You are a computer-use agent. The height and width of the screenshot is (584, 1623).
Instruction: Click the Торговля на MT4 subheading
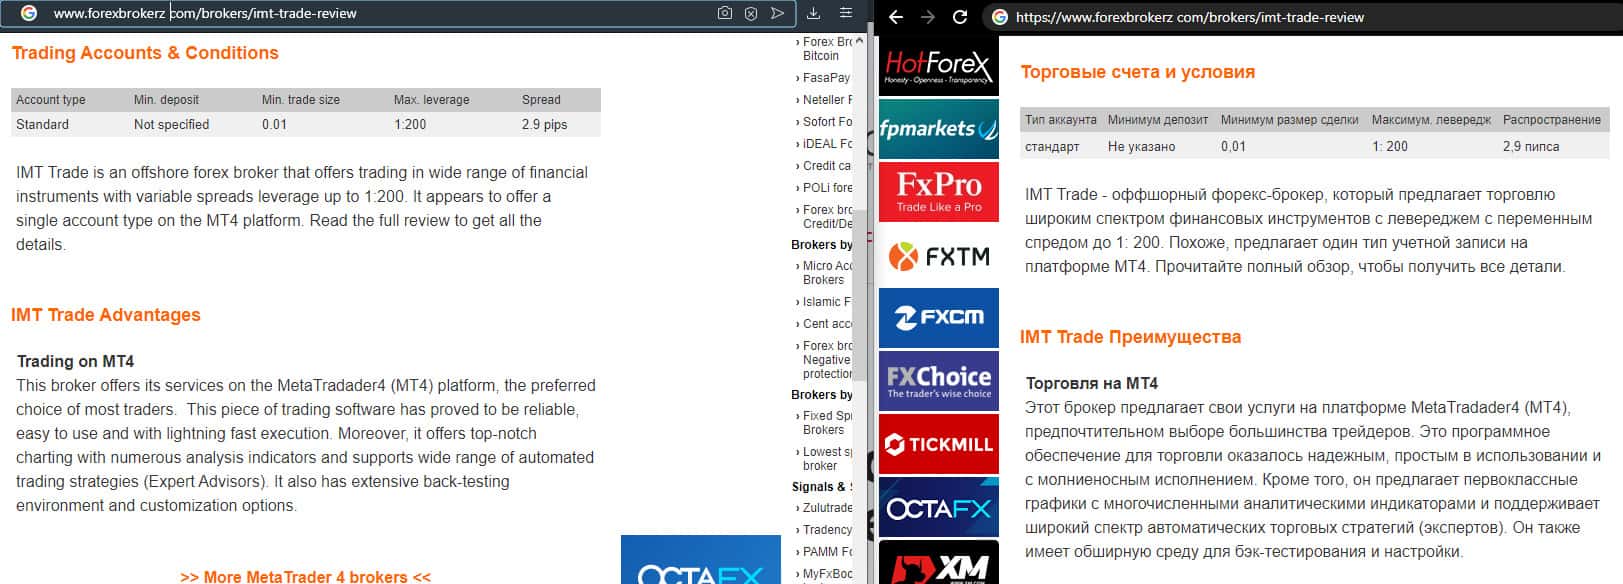tap(1091, 383)
